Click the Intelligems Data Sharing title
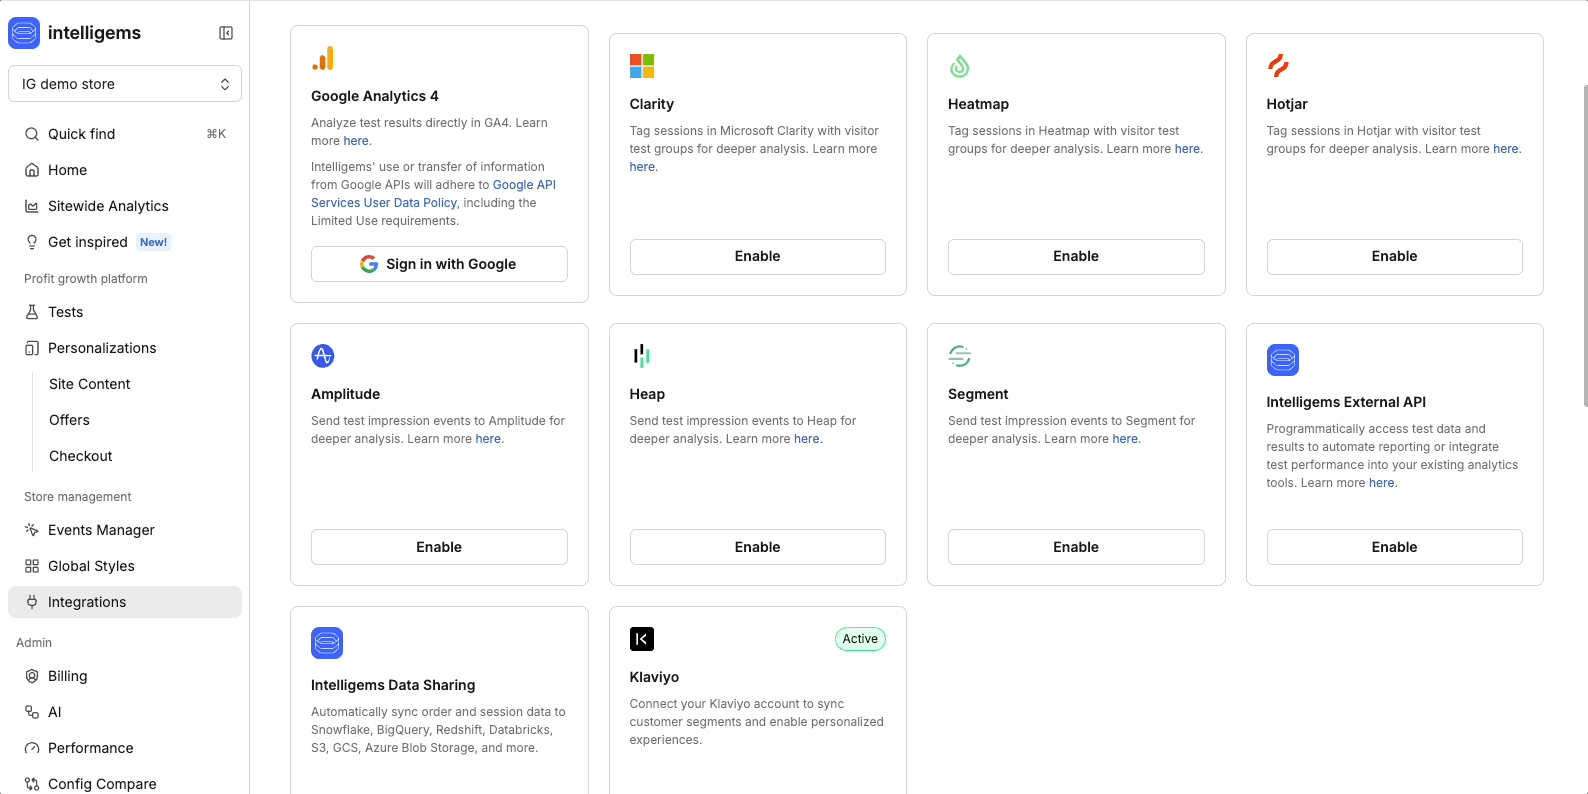The height and width of the screenshot is (794, 1588). coord(393,685)
